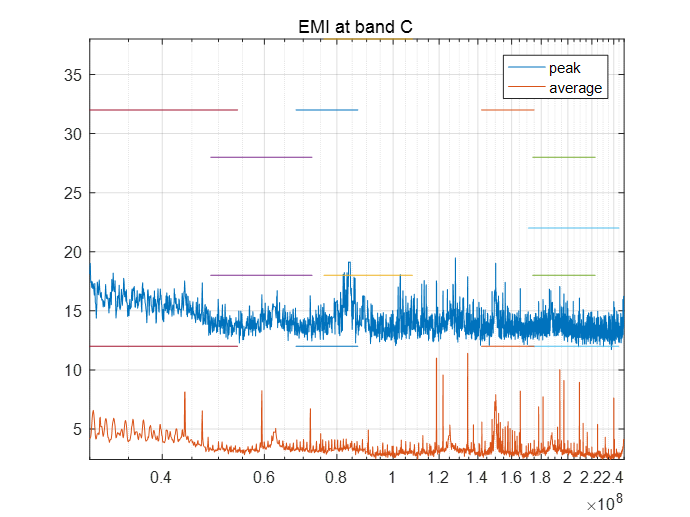This screenshot has width=690, height=517.
Task: Select the blue limit line at level 32
Action: (x=327, y=110)
